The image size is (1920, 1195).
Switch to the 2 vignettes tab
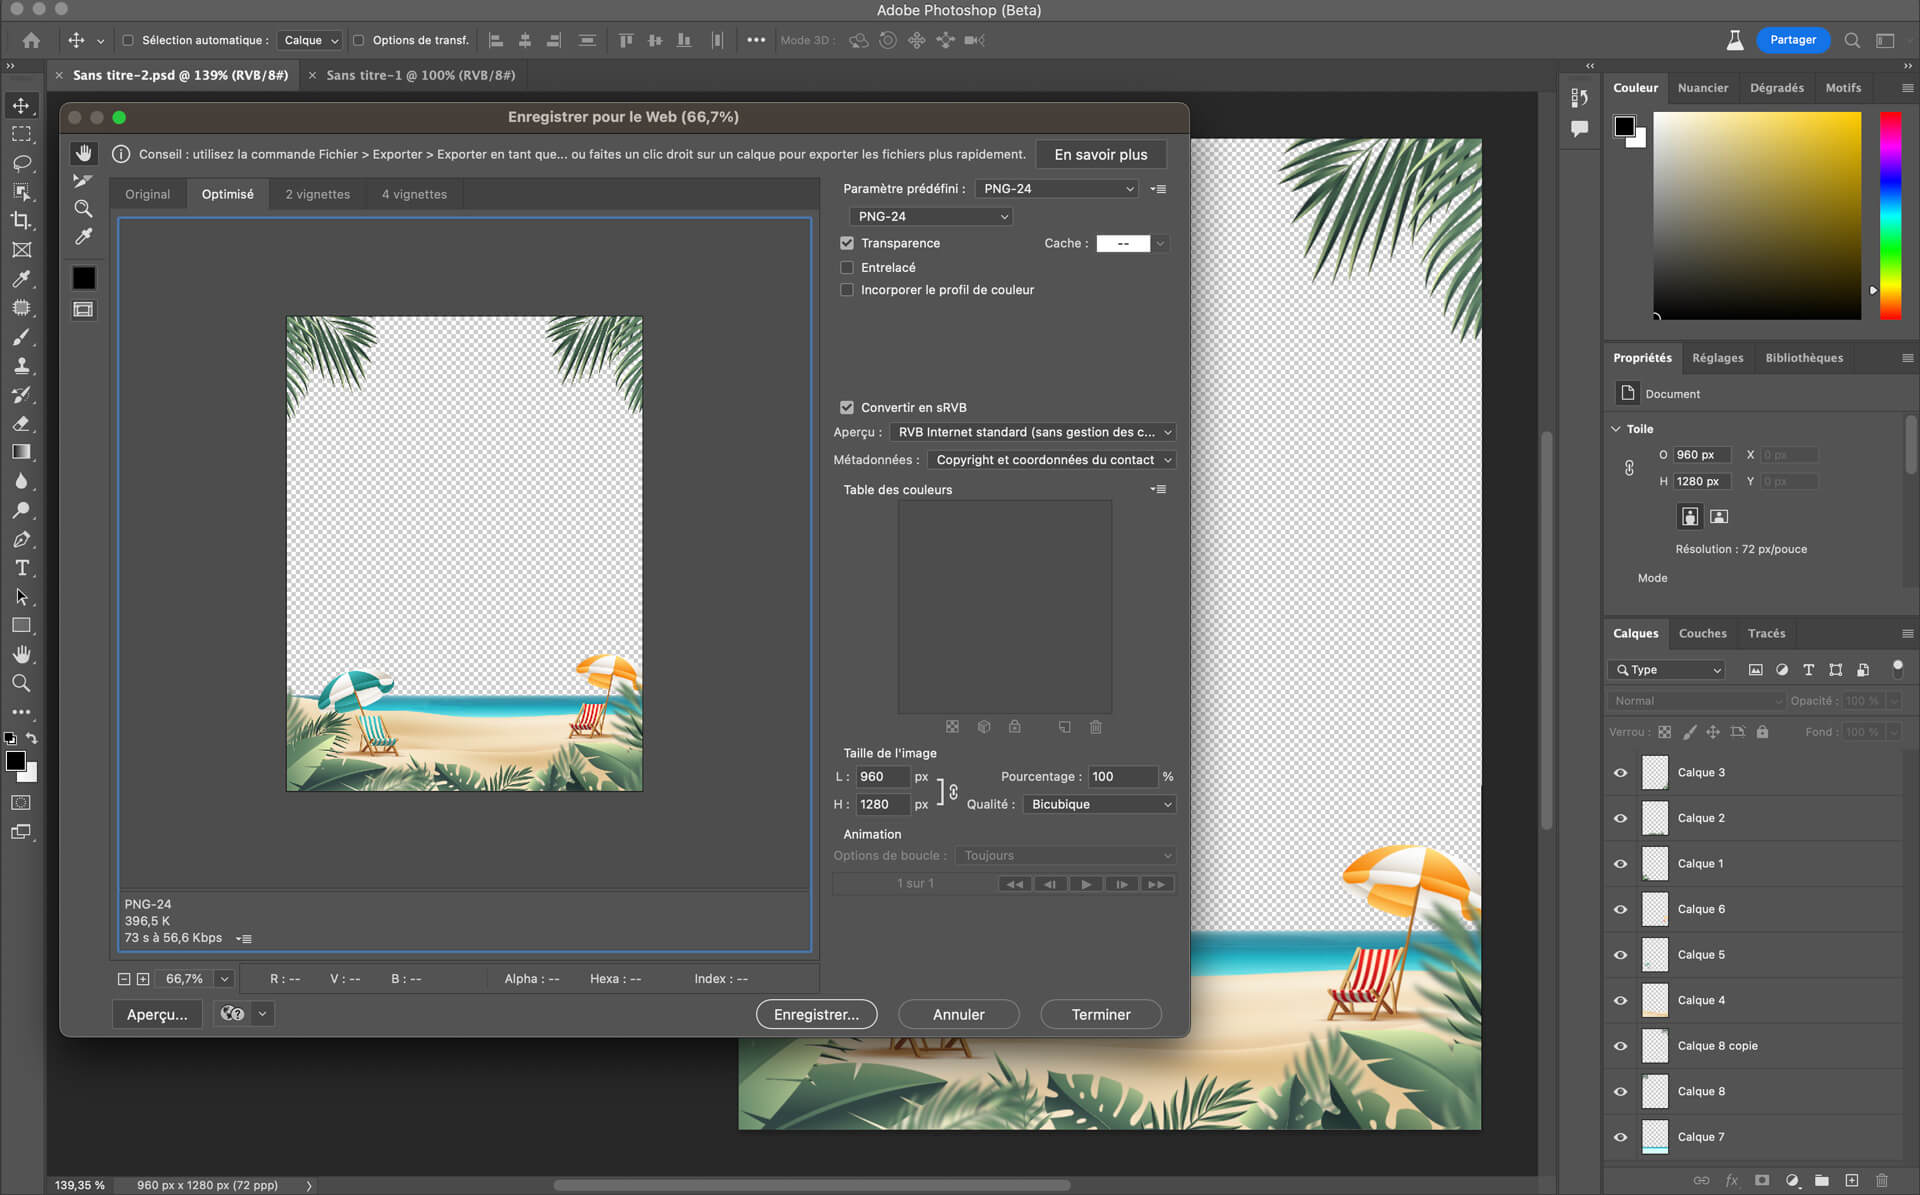[317, 194]
